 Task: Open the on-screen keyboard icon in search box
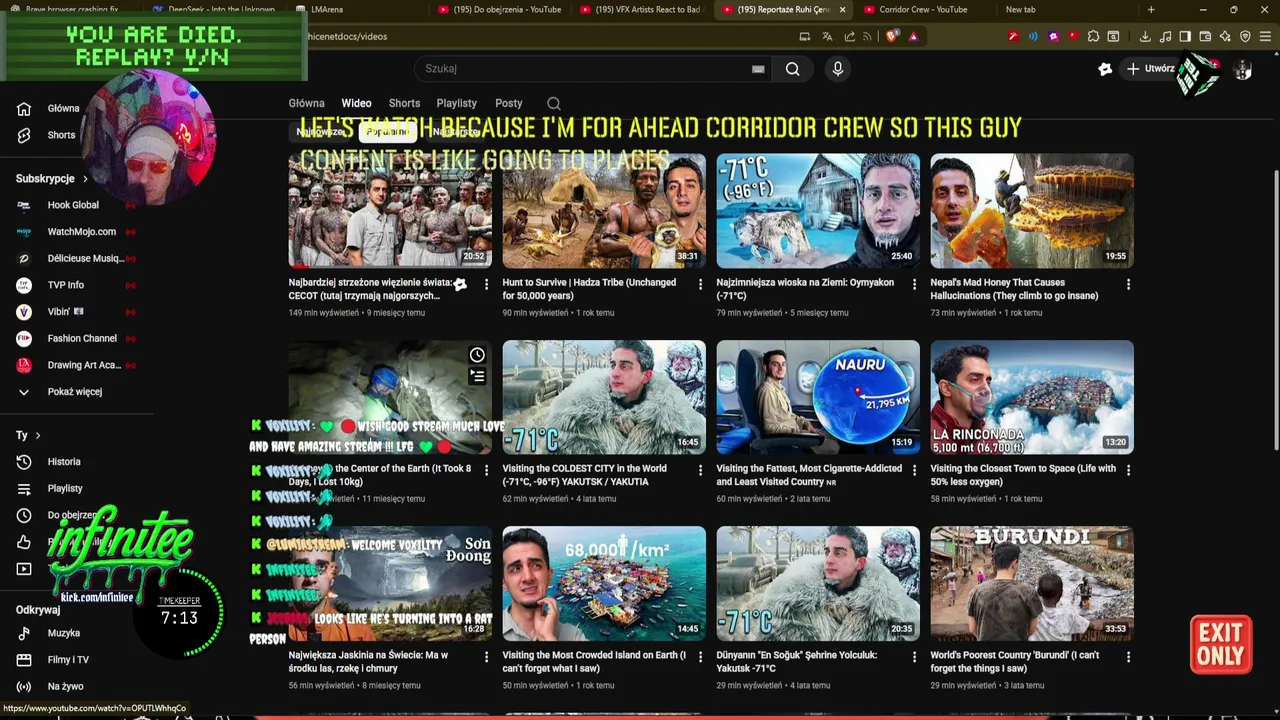point(758,69)
